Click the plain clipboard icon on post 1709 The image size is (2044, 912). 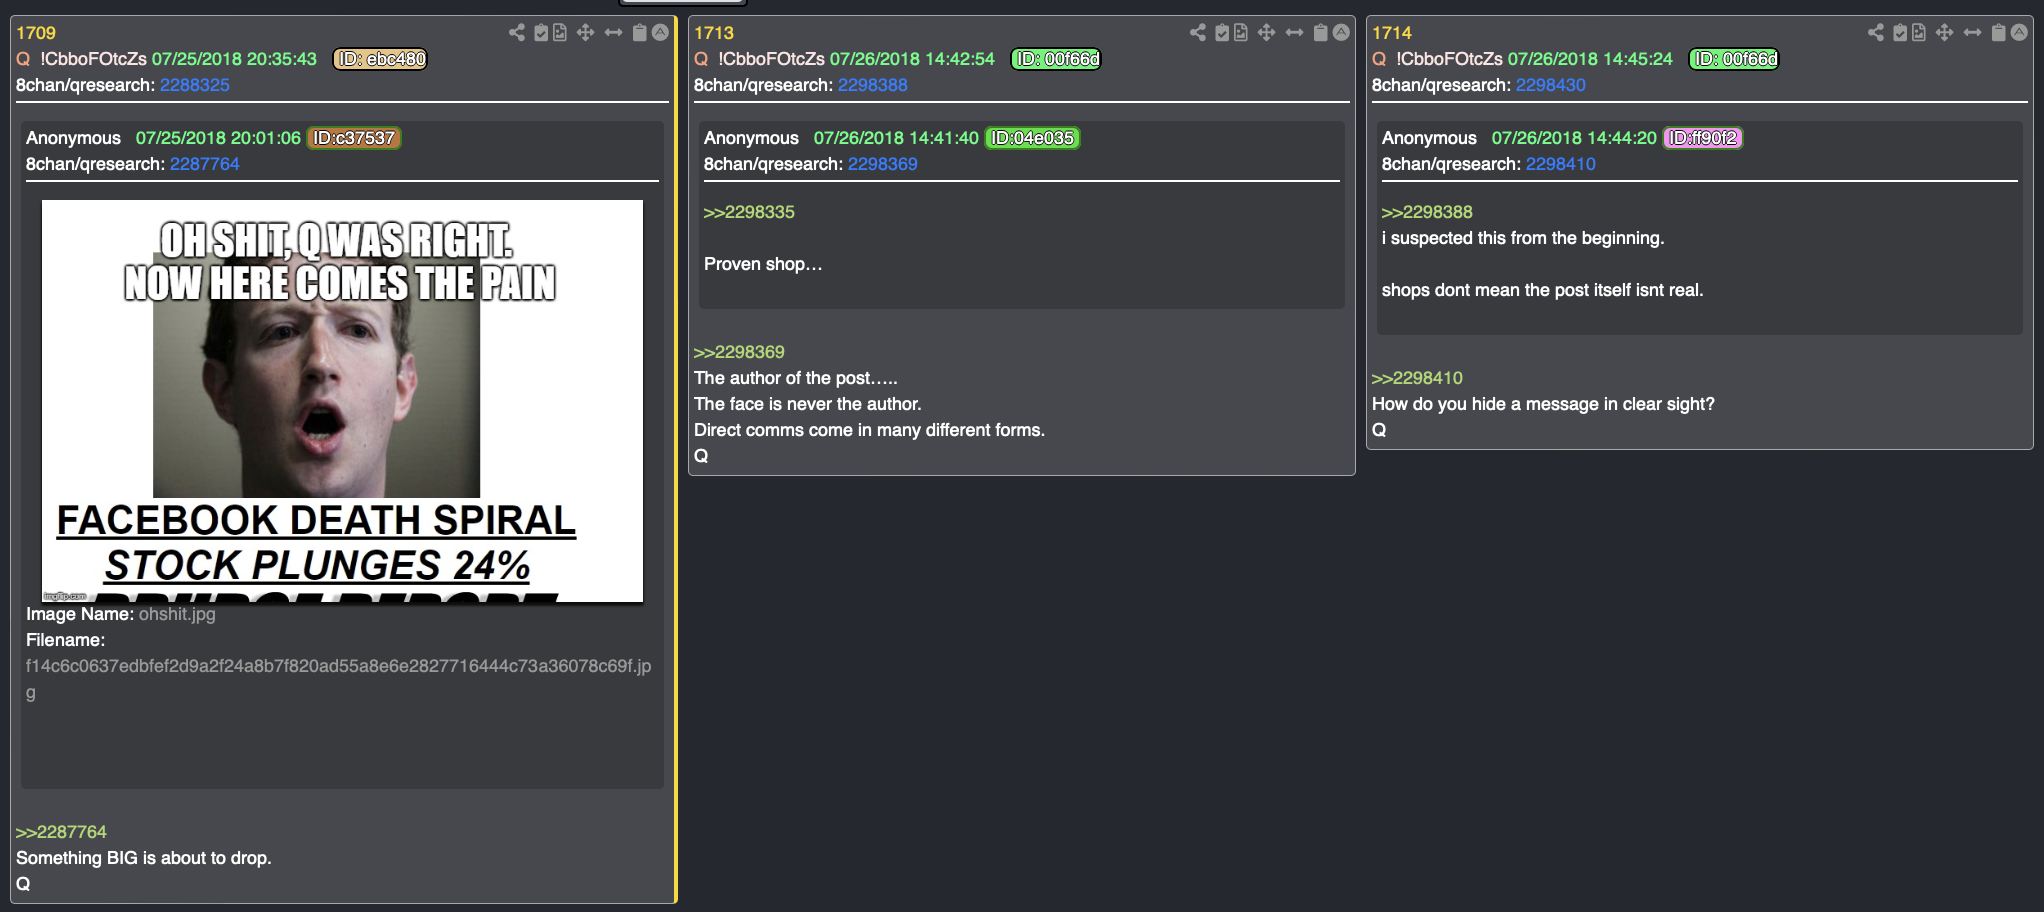coord(640,33)
